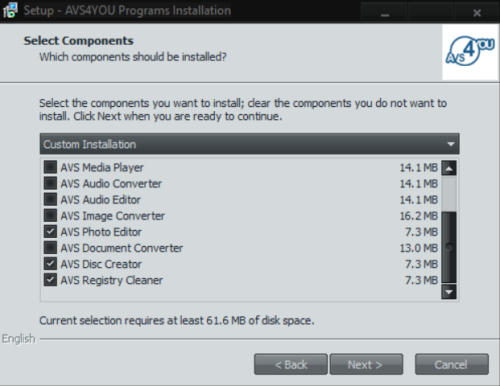Cancel the installation

(x=452, y=364)
